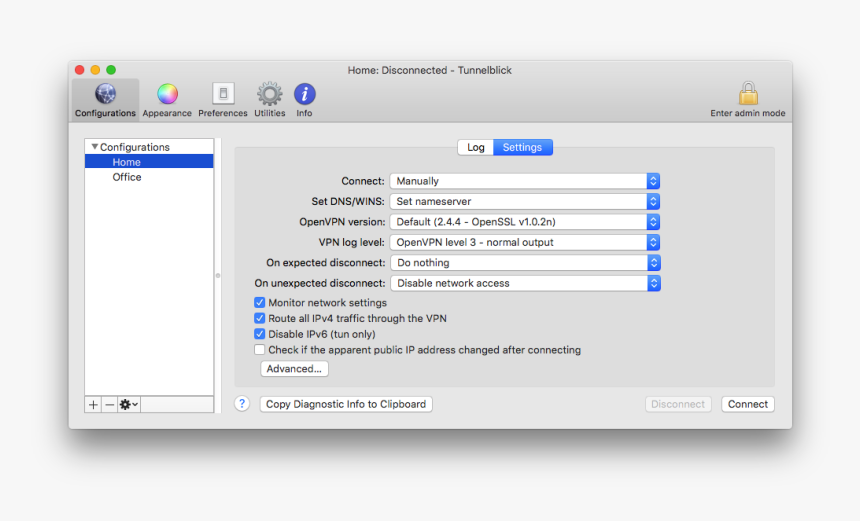Viewport: 860px width, 521px height.
Task: Enable Check if apparent public IP changed
Action: (x=259, y=349)
